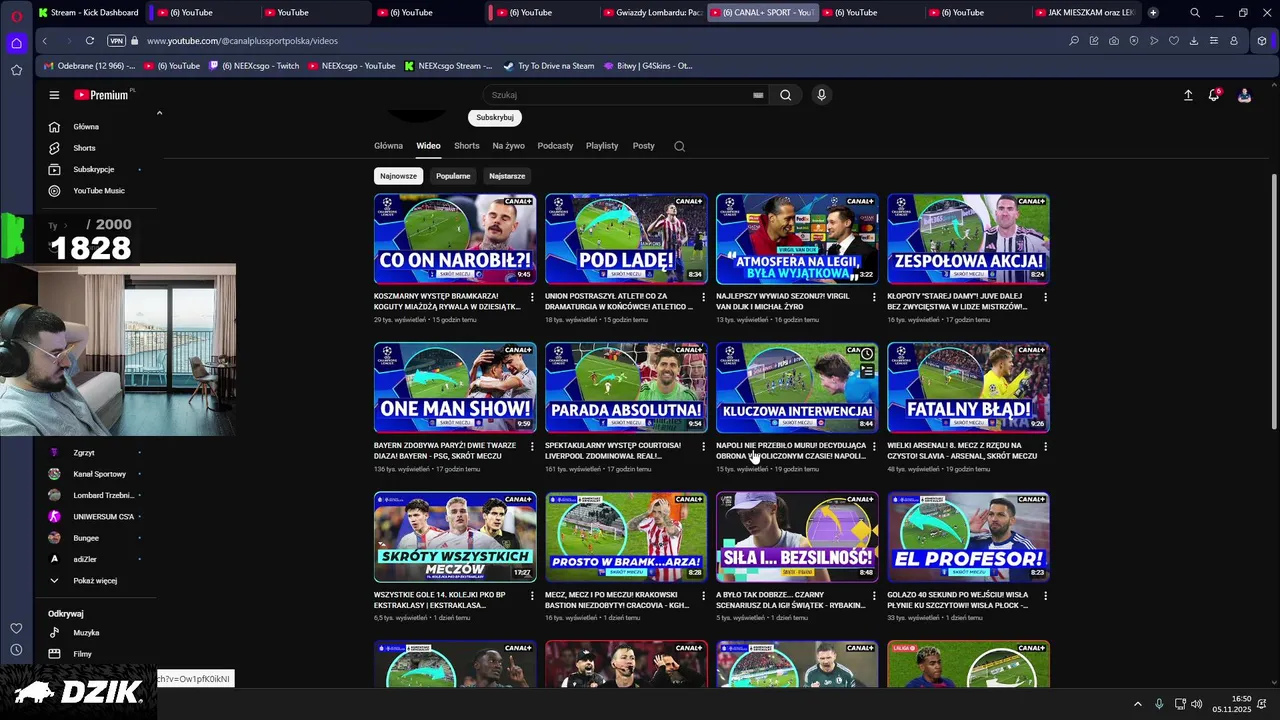The width and height of the screenshot is (1280, 720).
Task: Open Kanał Sportowy subscription
Action: (99, 474)
